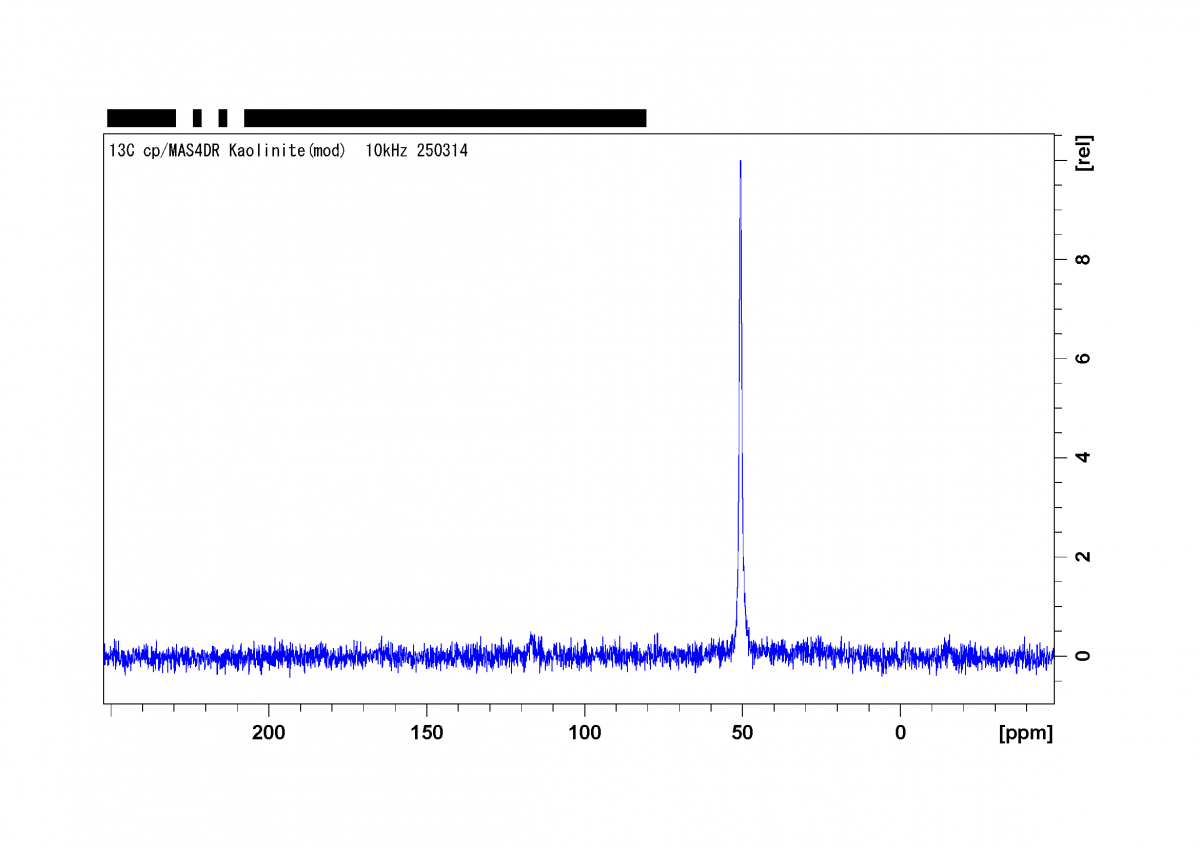Viewport: 1200px width, 848px height.
Task: Click the '6' label on the rel axis
Action: pos(1083,358)
